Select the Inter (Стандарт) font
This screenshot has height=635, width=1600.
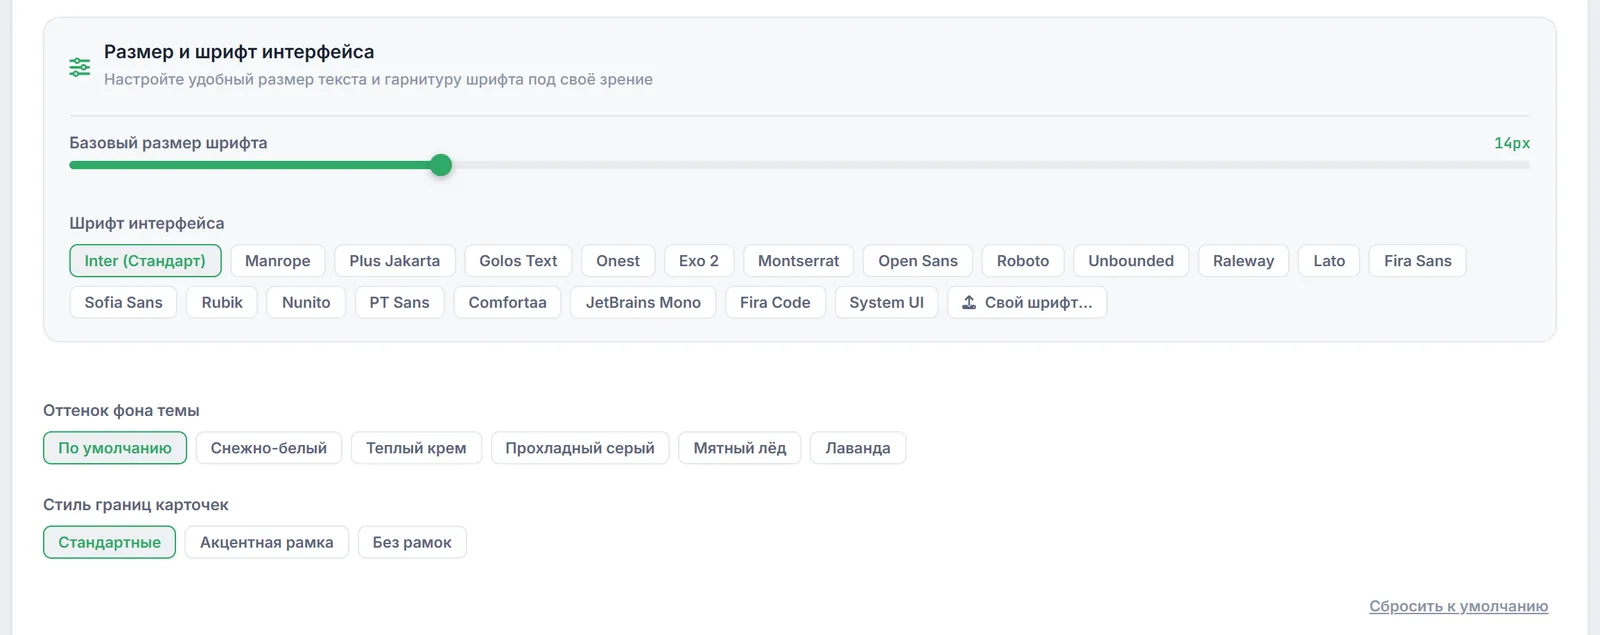145,261
